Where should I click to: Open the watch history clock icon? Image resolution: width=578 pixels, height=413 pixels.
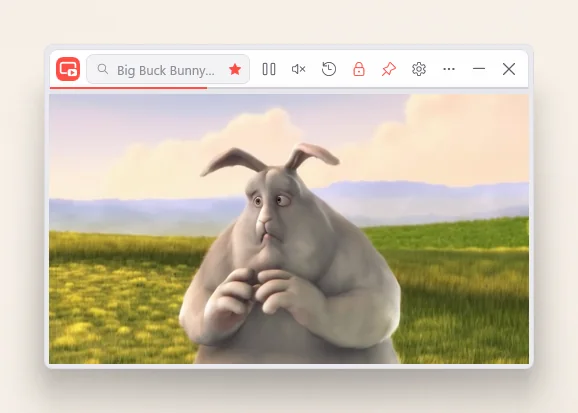pyautogui.click(x=329, y=69)
